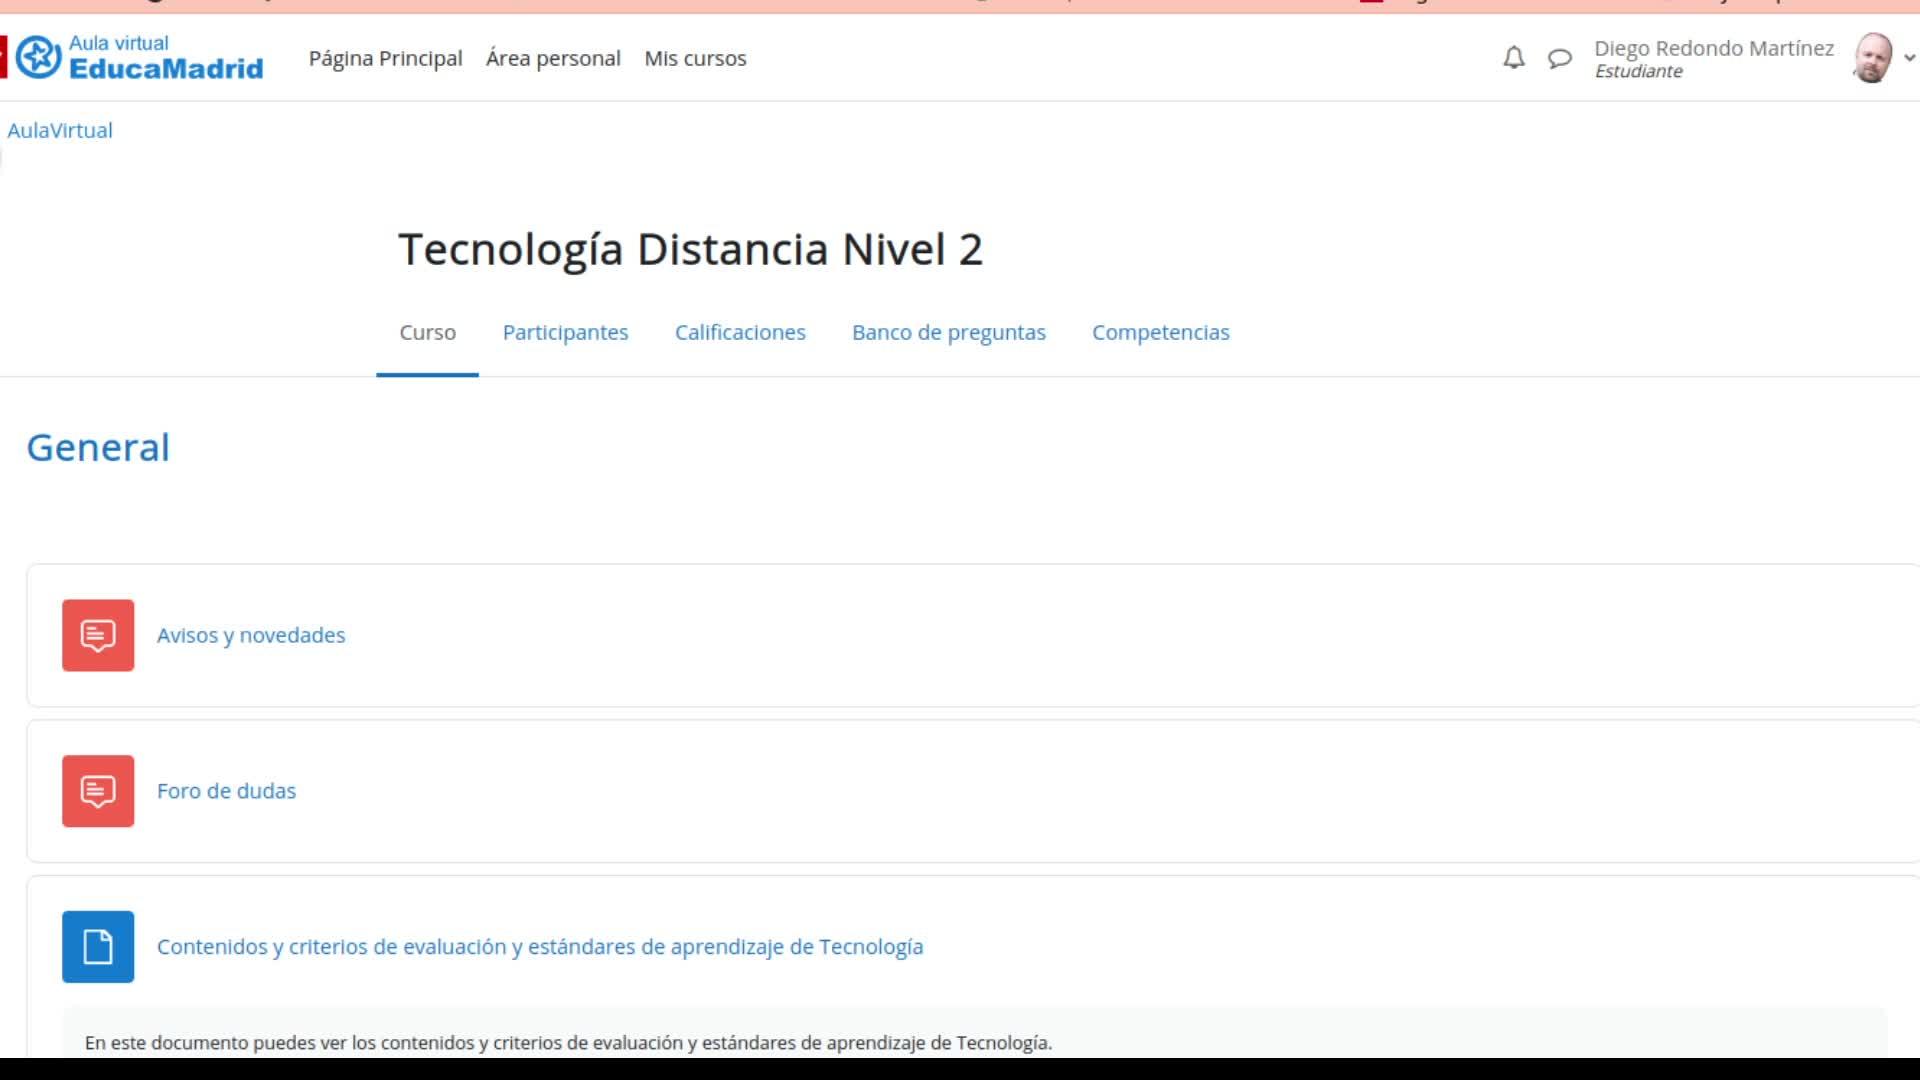Select the Curso tab
Screen dimensions: 1920x1080
click(427, 332)
